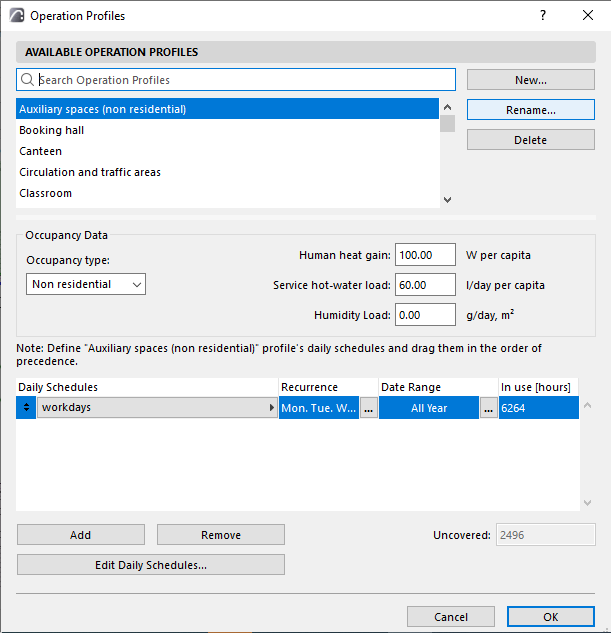Select the Canteen profile
This screenshot has height=633, width=611.
227,151
